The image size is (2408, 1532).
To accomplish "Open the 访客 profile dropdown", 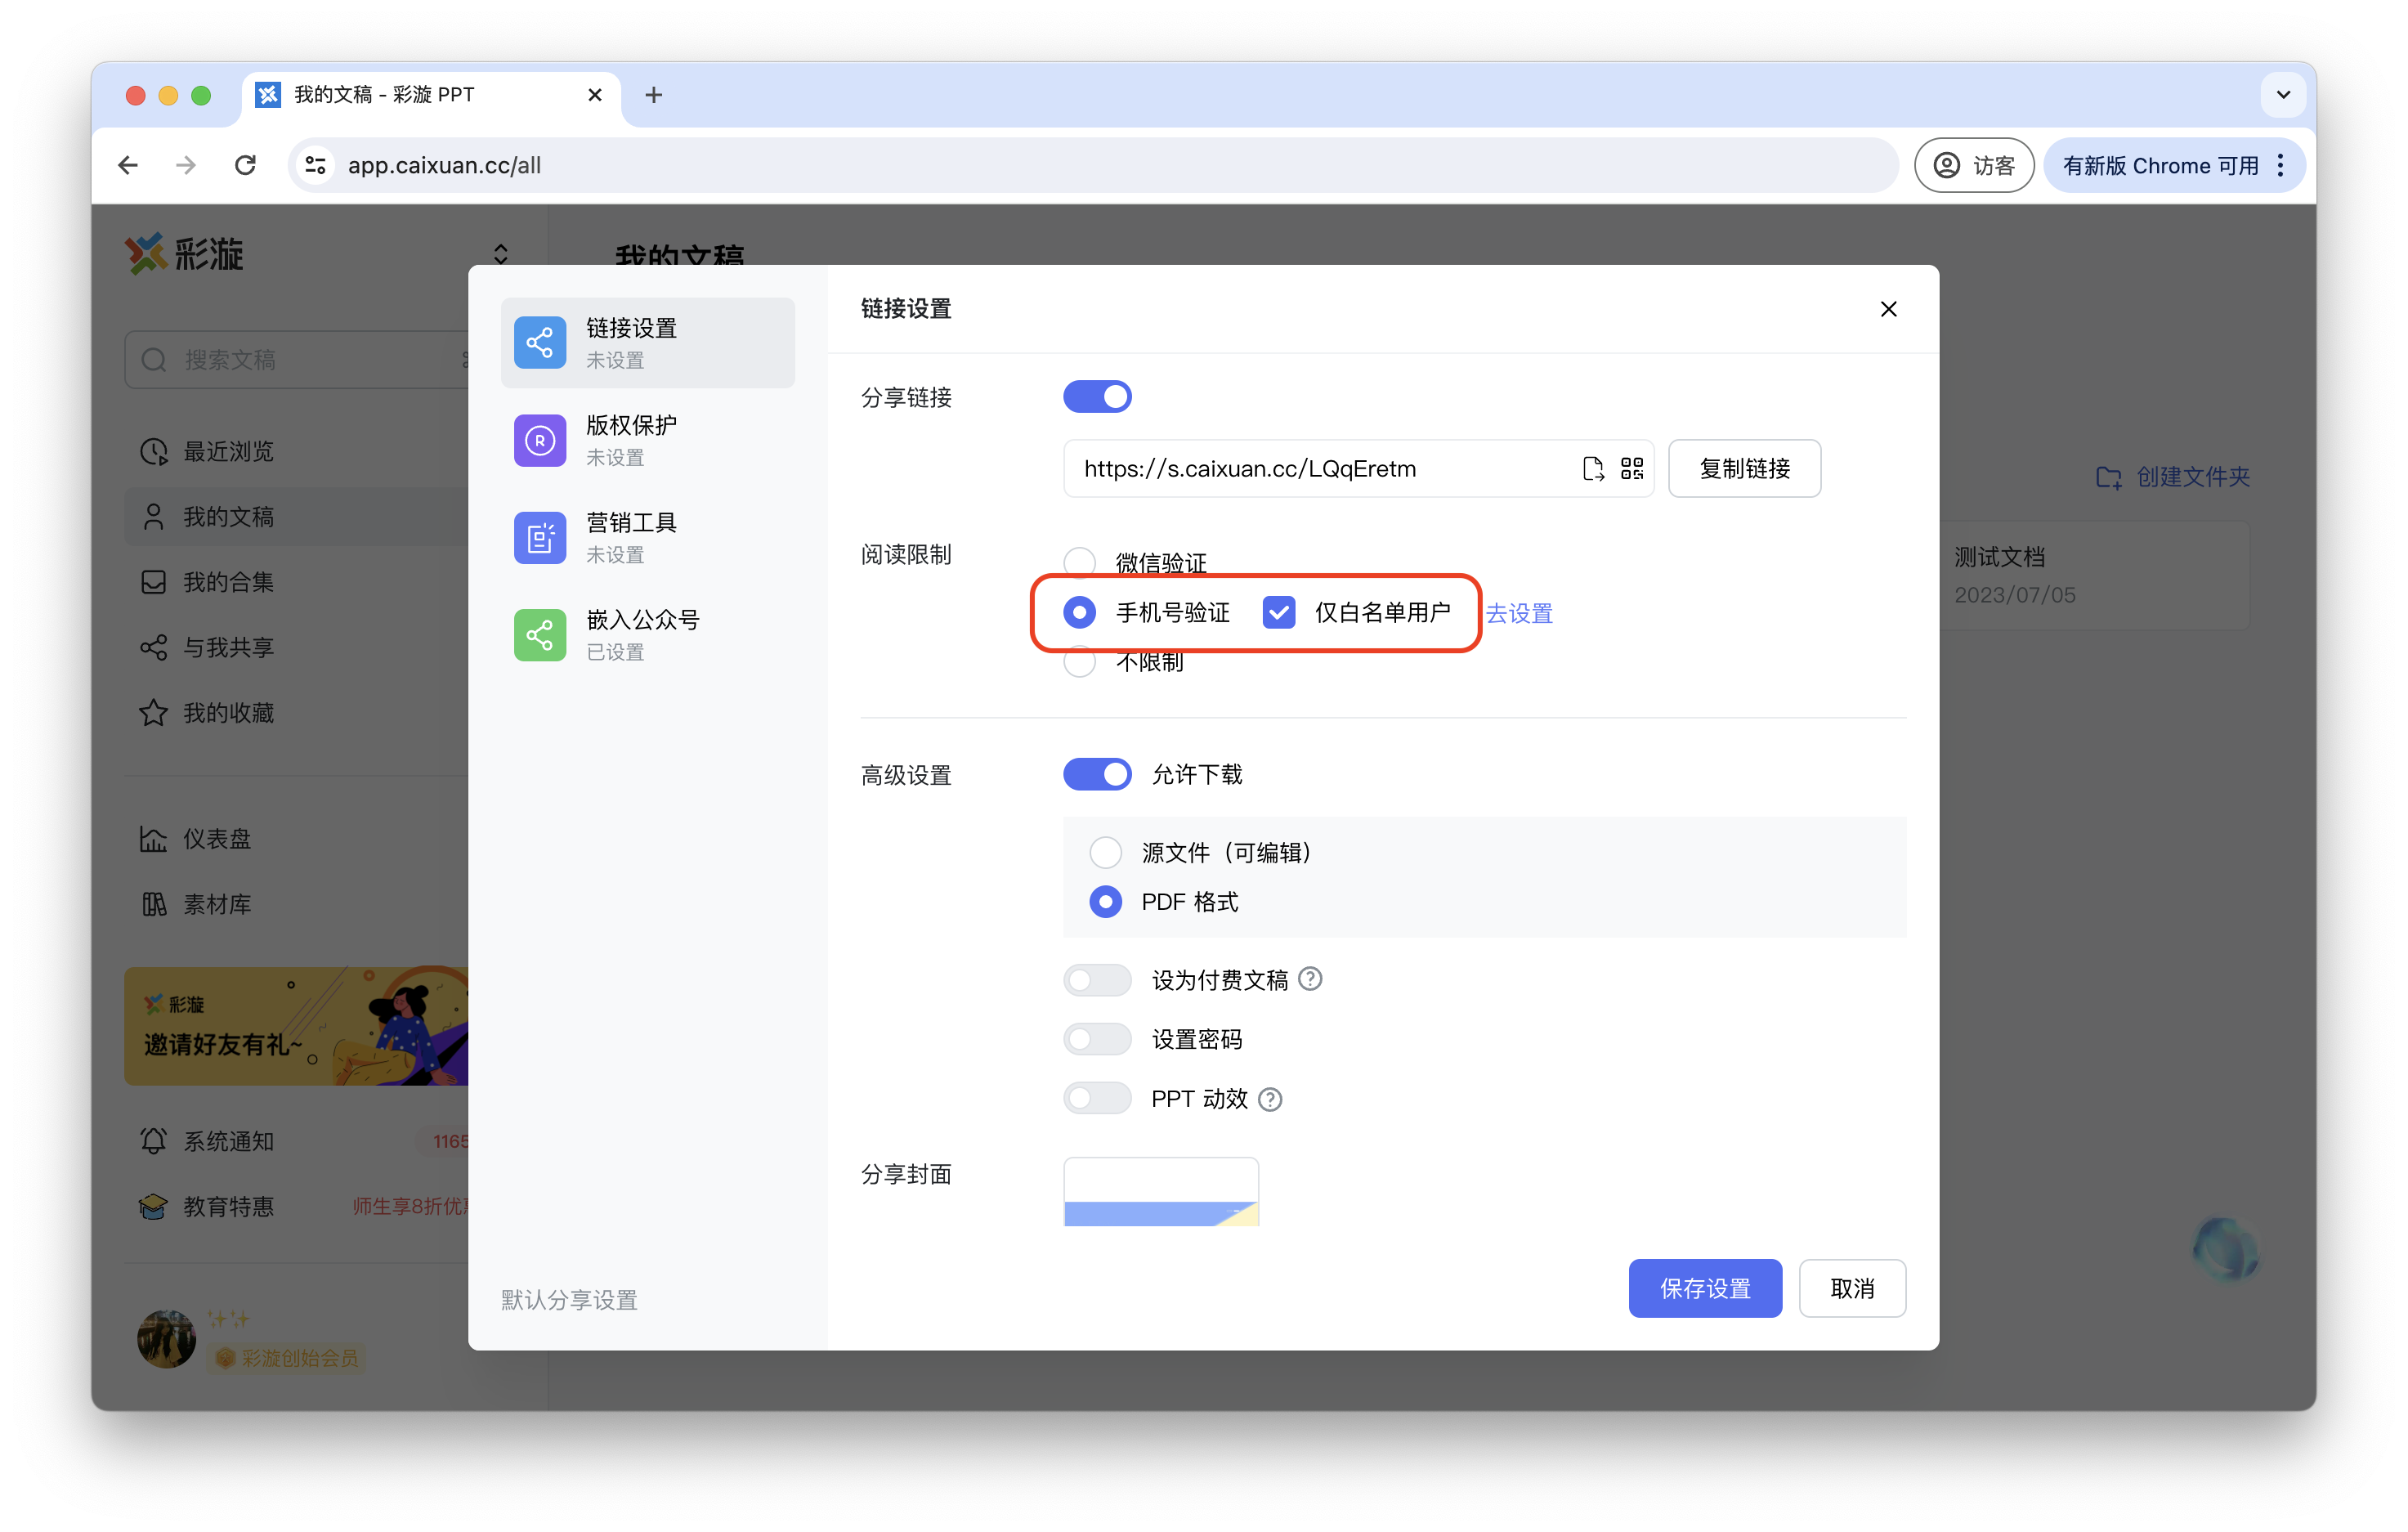I will [x=1973, y=165].
